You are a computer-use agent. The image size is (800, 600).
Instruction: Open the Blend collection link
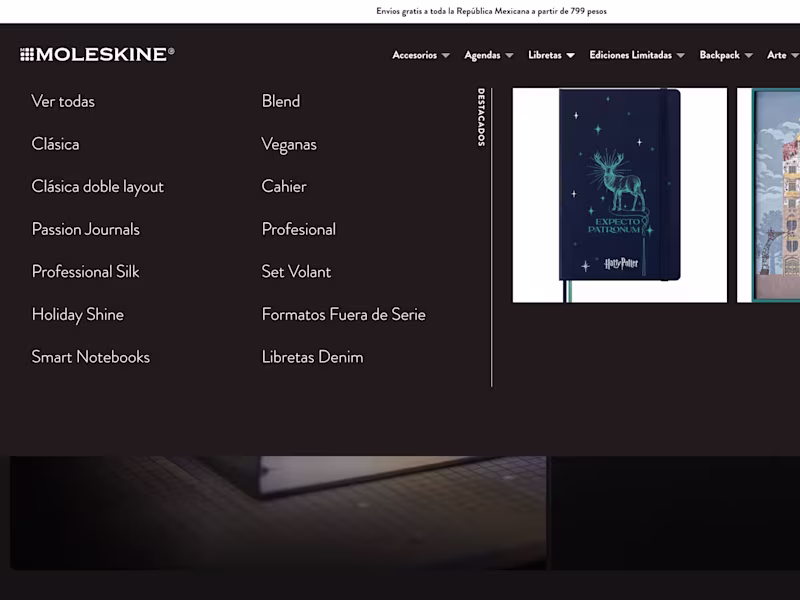[x=281, y=101]
